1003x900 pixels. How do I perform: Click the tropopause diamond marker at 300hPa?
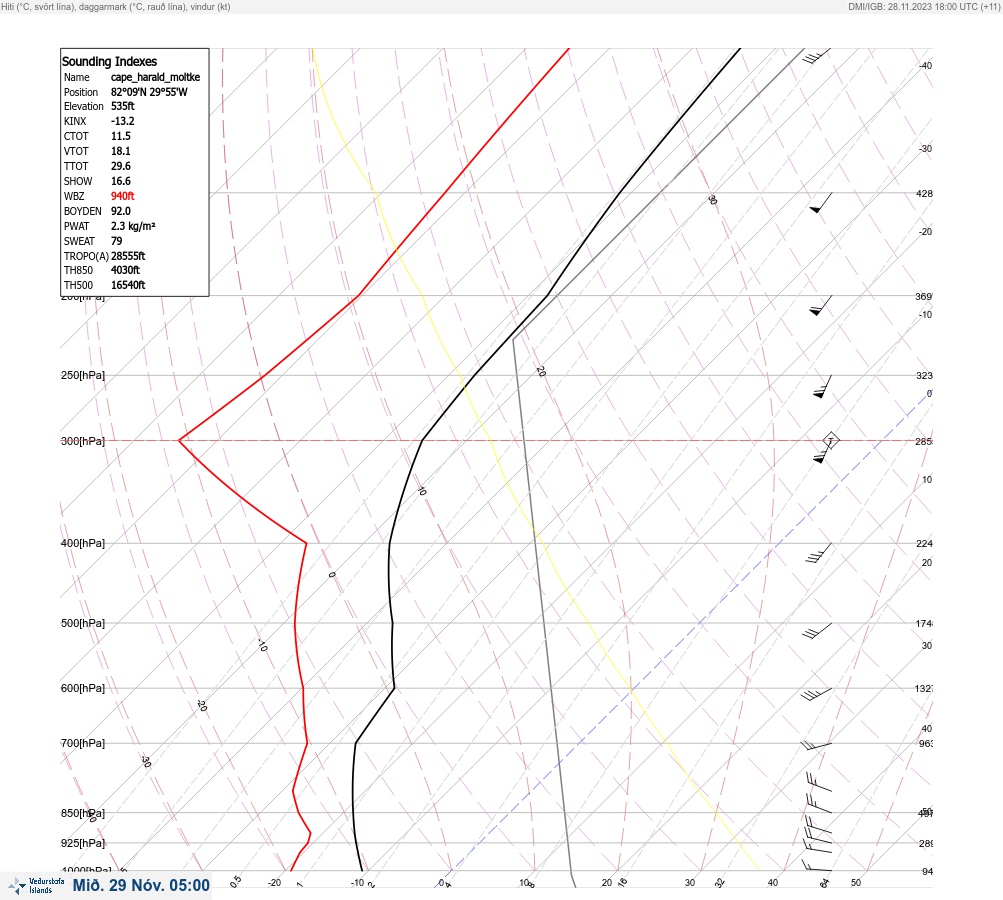click(x=830, y=440)
